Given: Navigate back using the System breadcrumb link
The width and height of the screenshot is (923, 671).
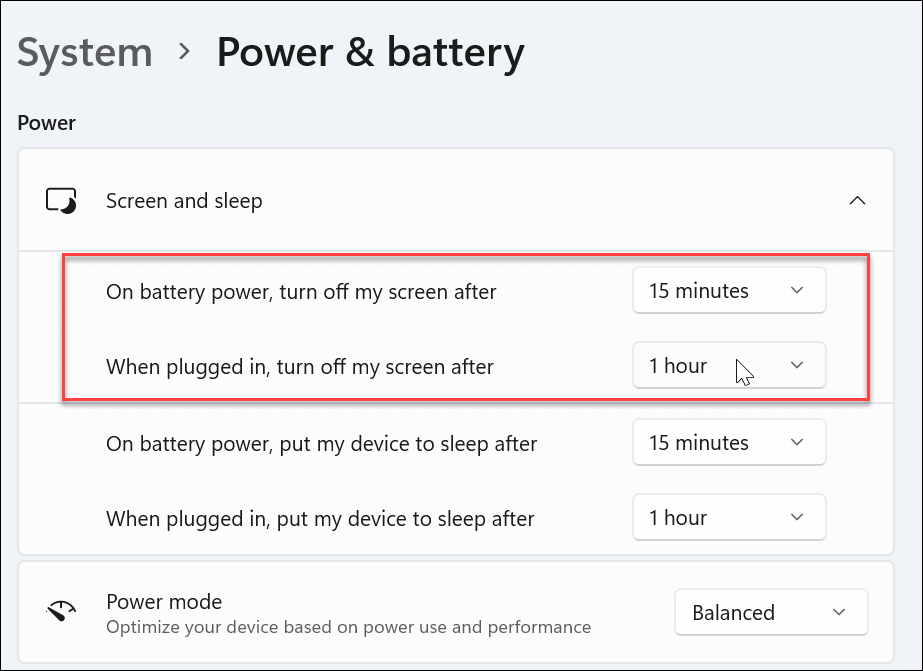Looking at the screenshot, I should click(84, 52).
